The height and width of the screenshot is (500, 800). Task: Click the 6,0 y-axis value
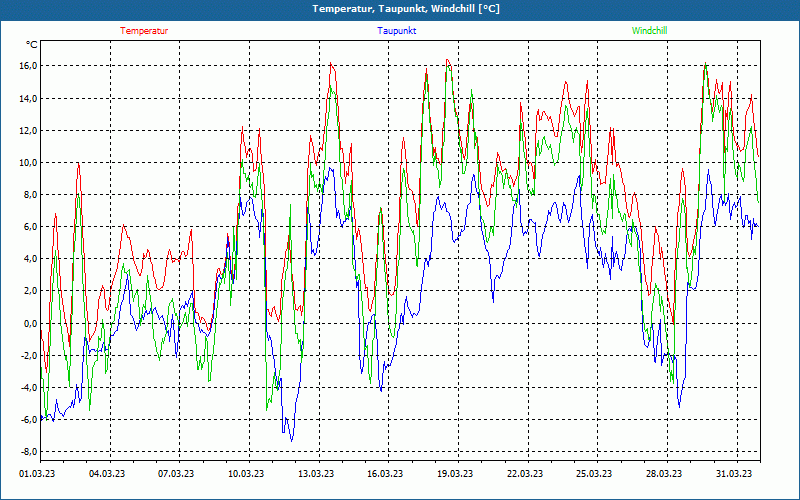[30, 227]
